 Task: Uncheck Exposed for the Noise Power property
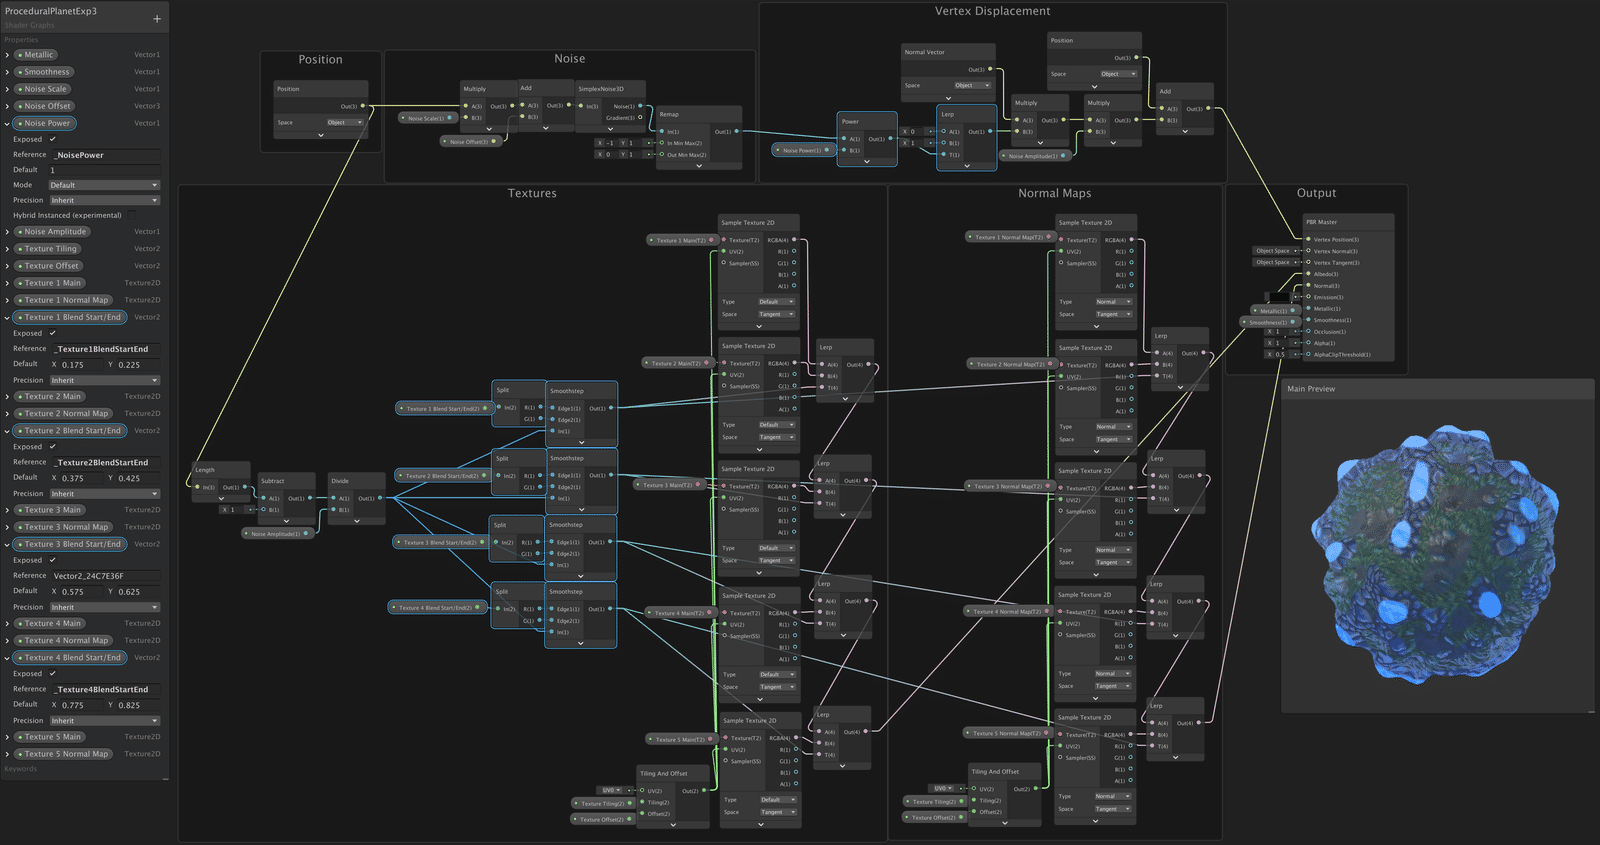click(x=52, y=139)
